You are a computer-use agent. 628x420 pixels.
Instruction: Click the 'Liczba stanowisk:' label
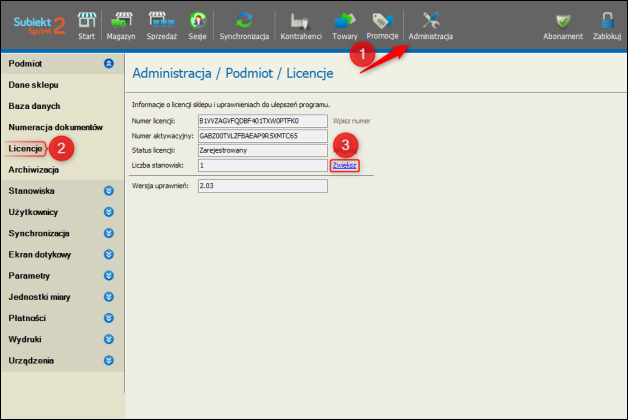pyautogui.click(x=158, y=165)
